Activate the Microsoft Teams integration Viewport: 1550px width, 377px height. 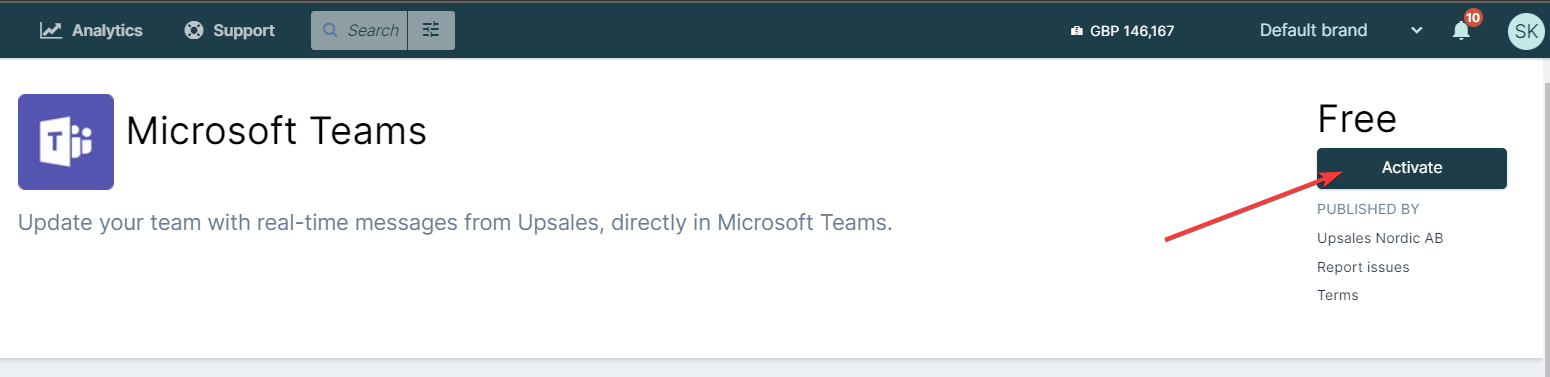tap(1412, 168)
